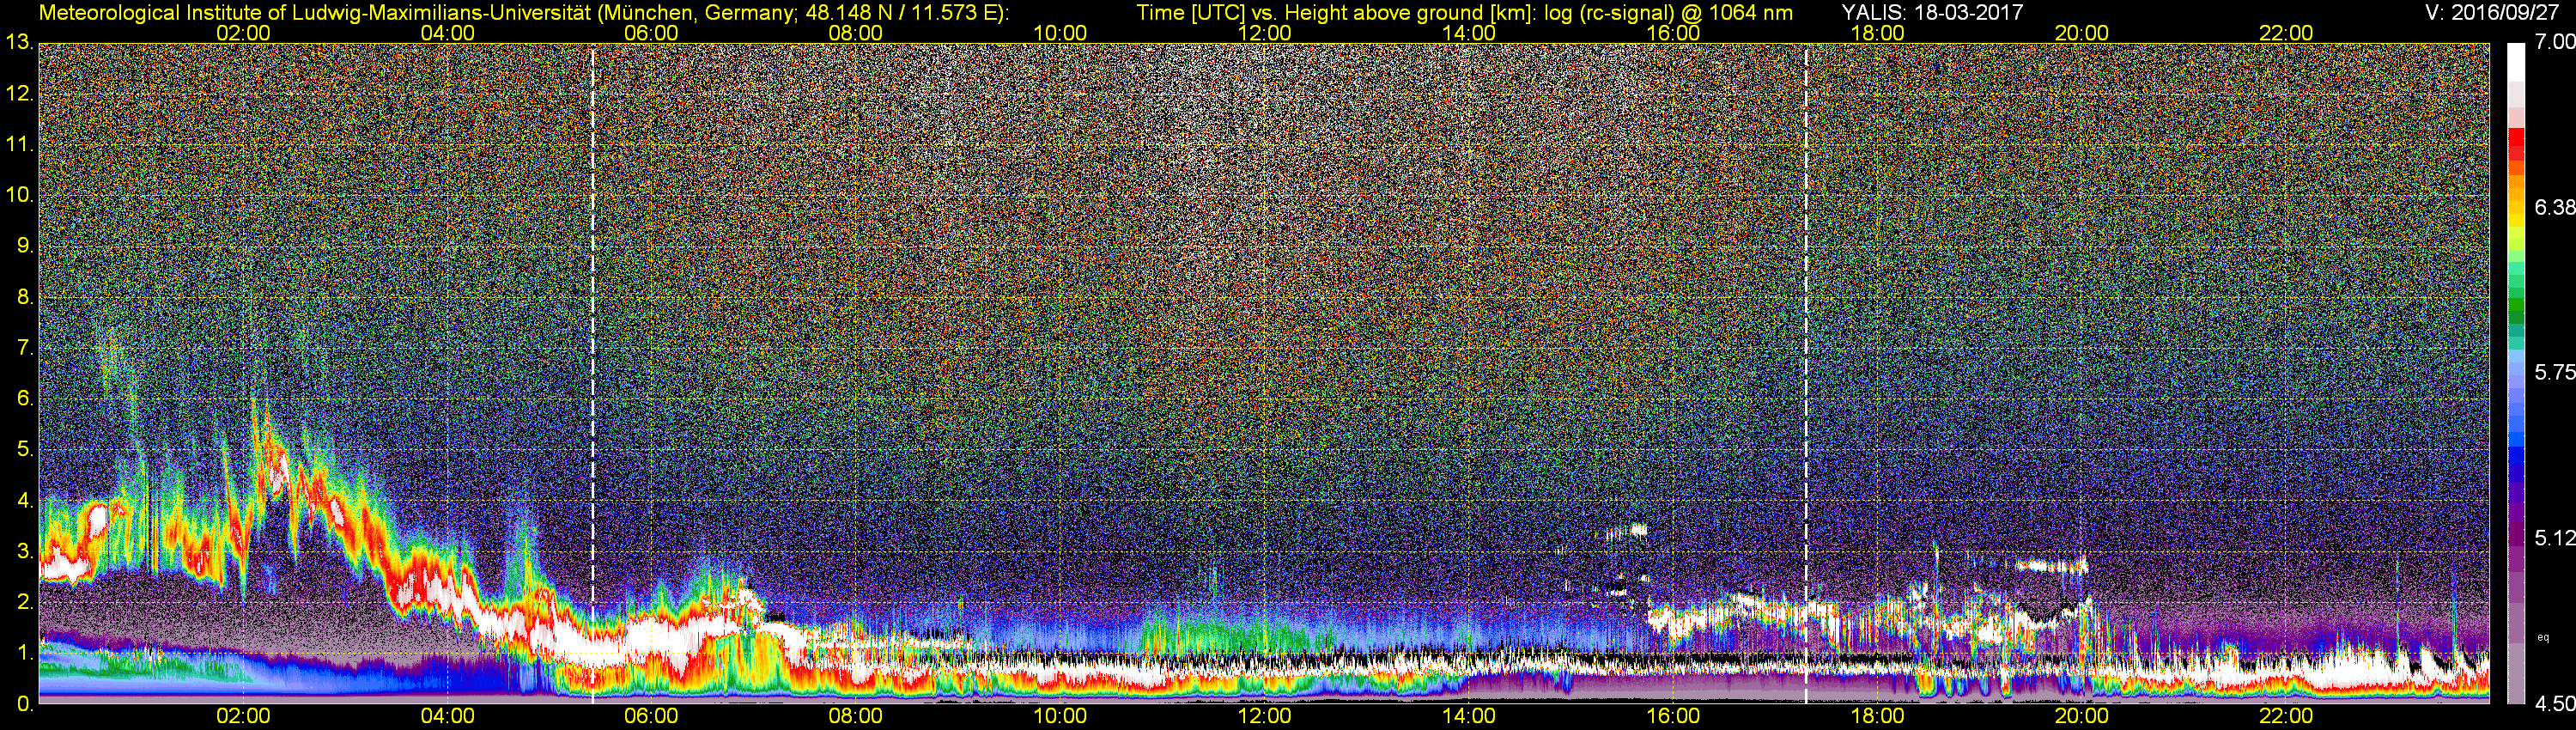Click the 3 km height axis label

pos(25,551)
